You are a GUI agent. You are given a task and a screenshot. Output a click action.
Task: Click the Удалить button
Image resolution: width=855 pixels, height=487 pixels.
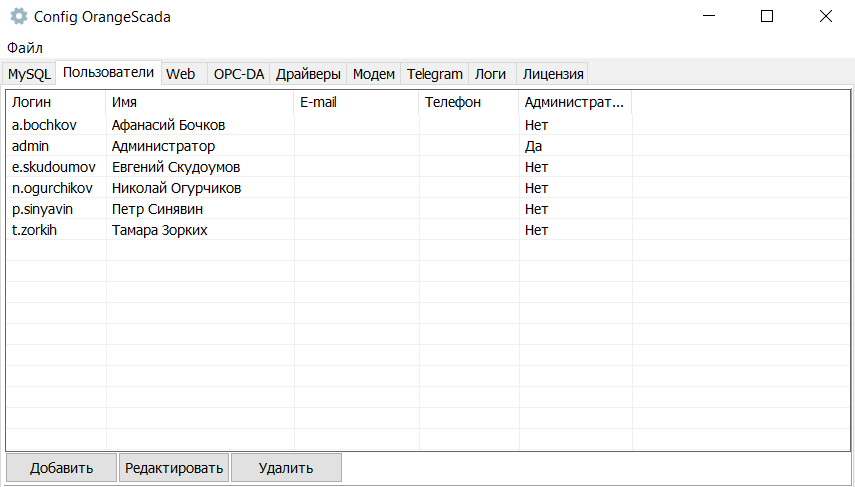[x=286, y=468]
